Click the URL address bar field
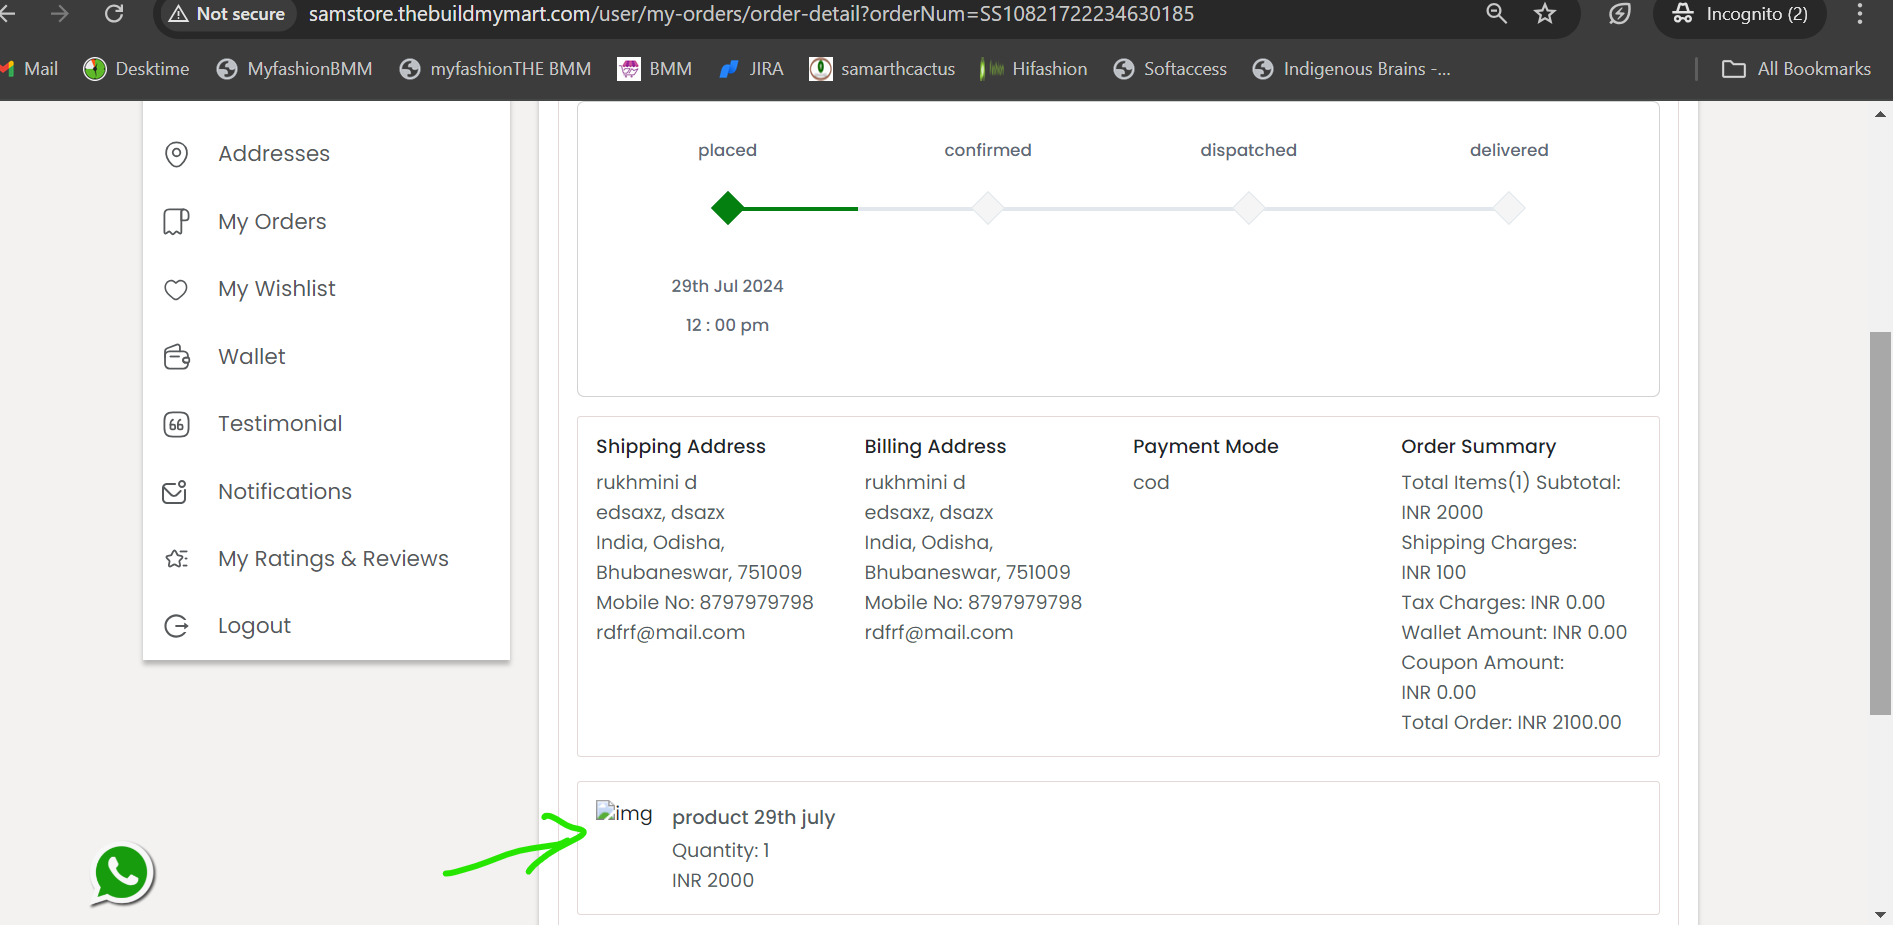 coord(751,14)
